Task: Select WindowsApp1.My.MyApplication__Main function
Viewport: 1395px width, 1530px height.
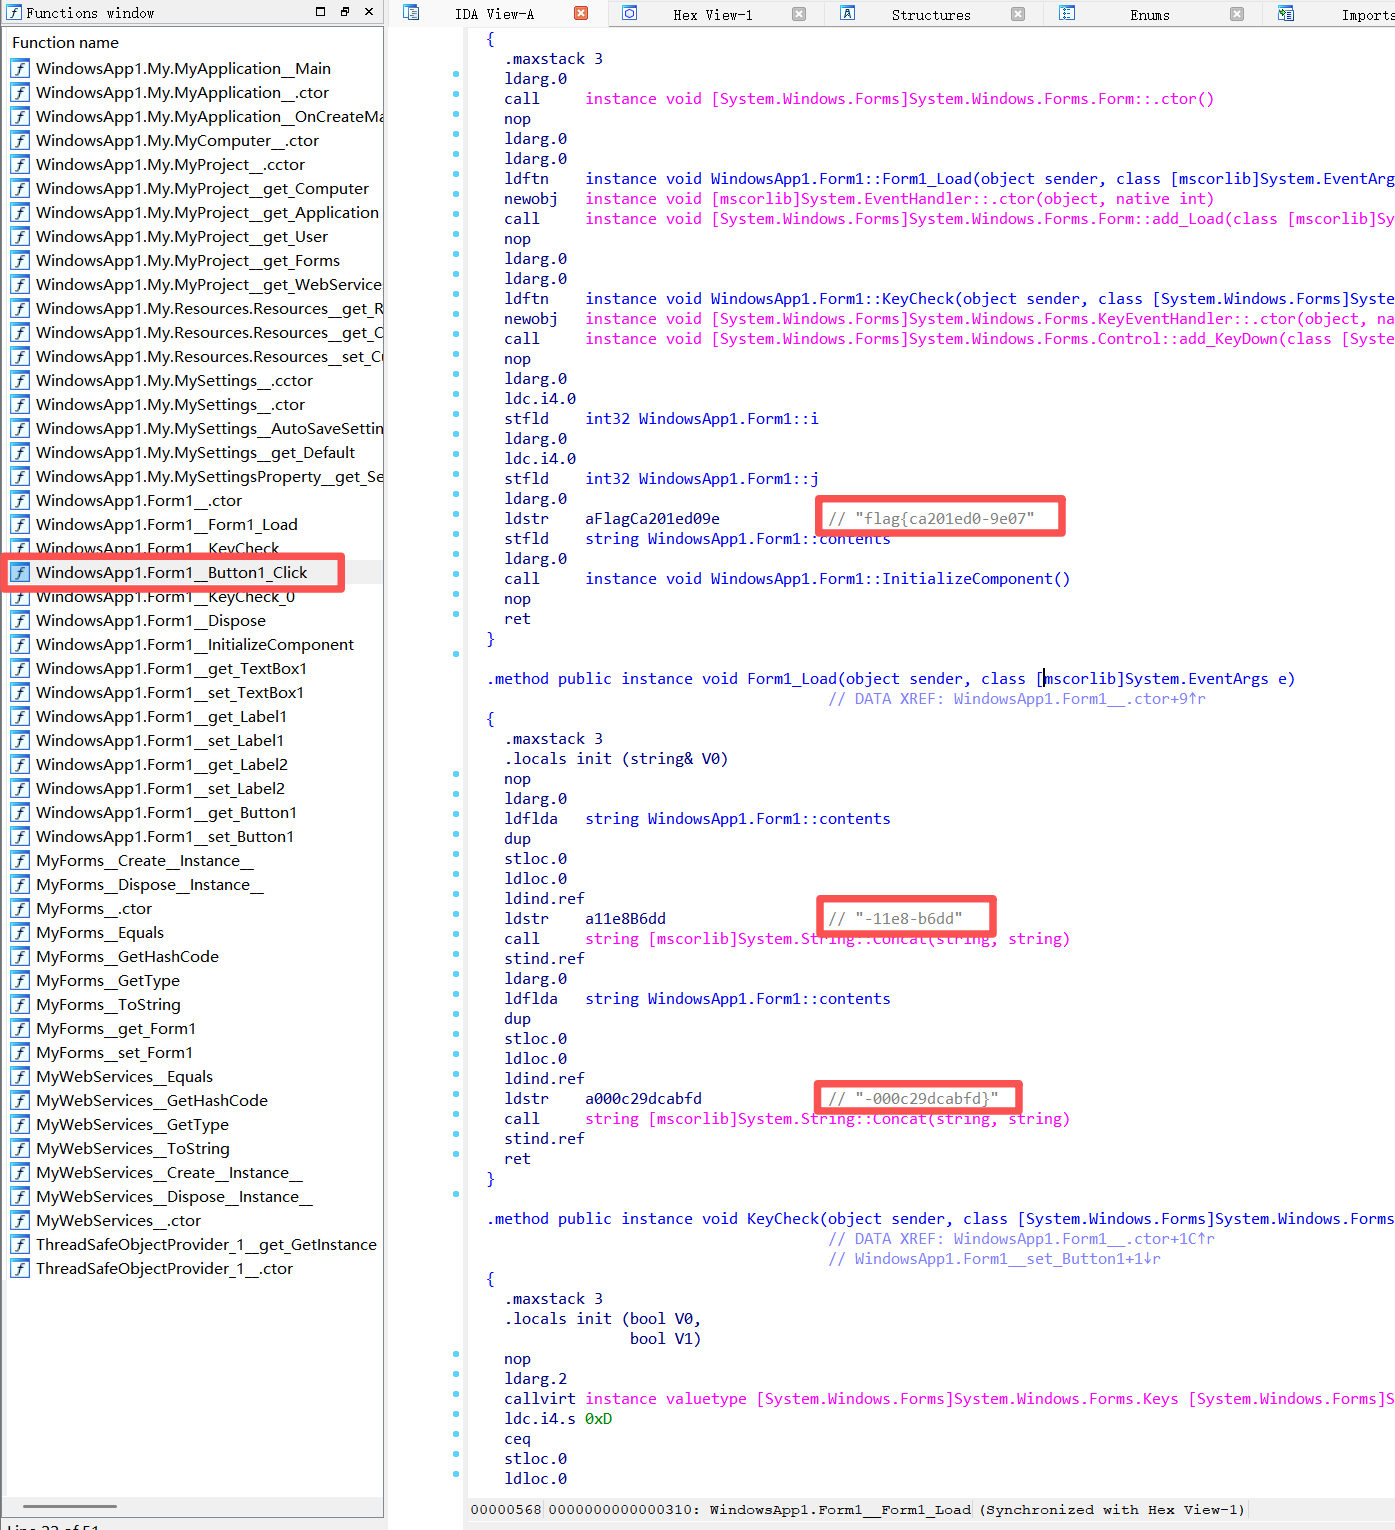Action: [x=183, y=69]
